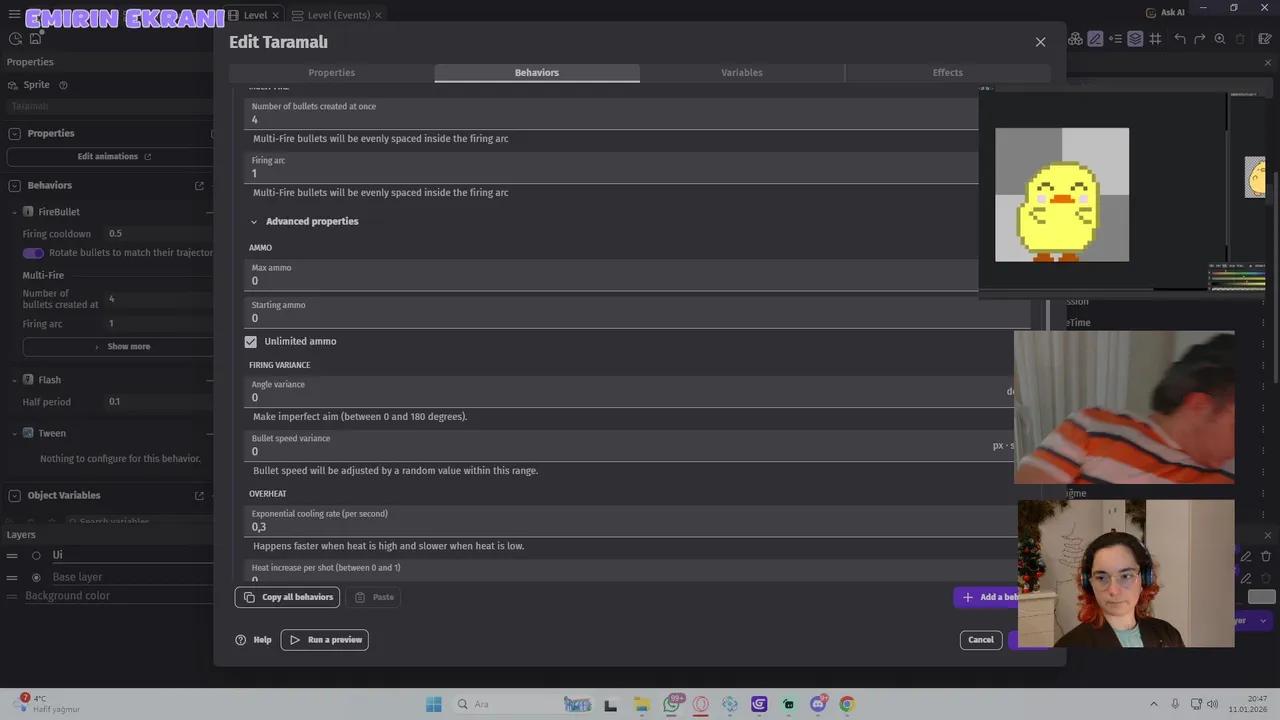Open the zoom magnifier tool

tap(1220, 39)
